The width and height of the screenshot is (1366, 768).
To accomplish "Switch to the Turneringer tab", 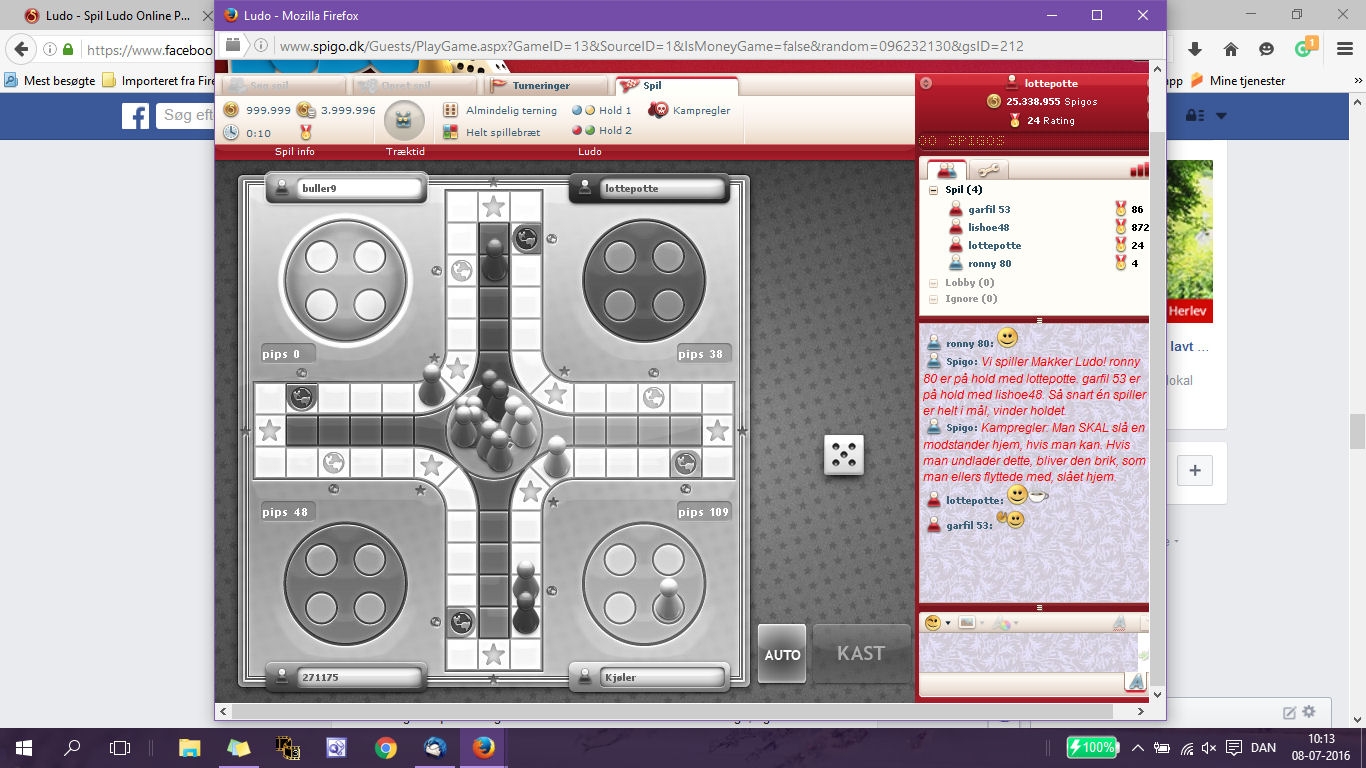I will (546, 86).
